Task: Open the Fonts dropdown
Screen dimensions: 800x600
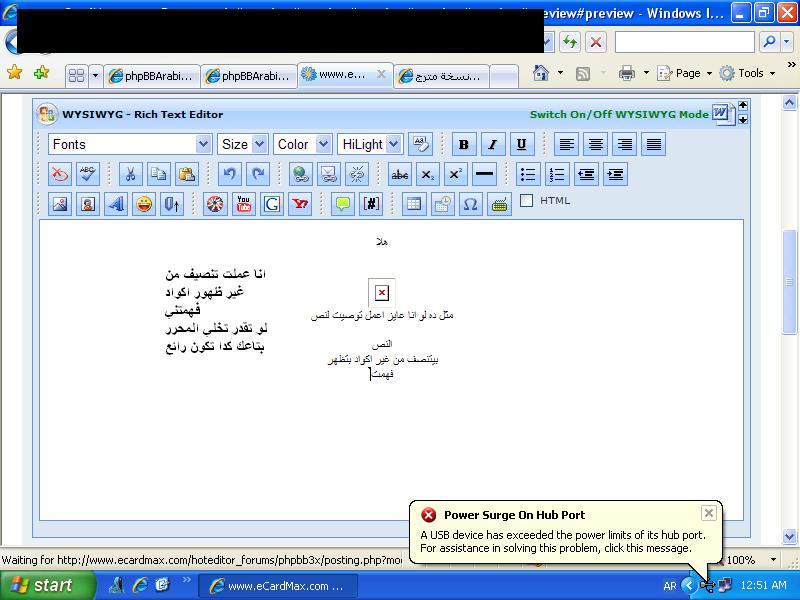Action: pyautogui.click(x=130, y=144)
